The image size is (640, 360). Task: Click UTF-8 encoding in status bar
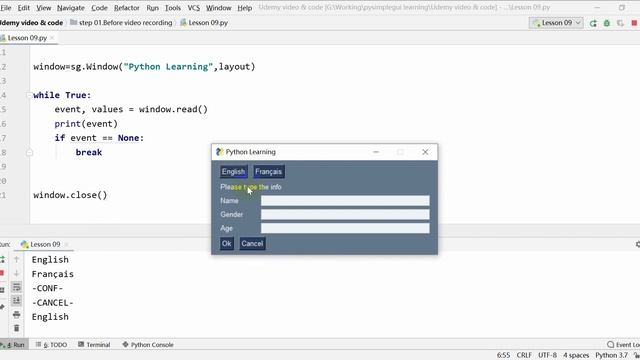[x=547, y=355]
